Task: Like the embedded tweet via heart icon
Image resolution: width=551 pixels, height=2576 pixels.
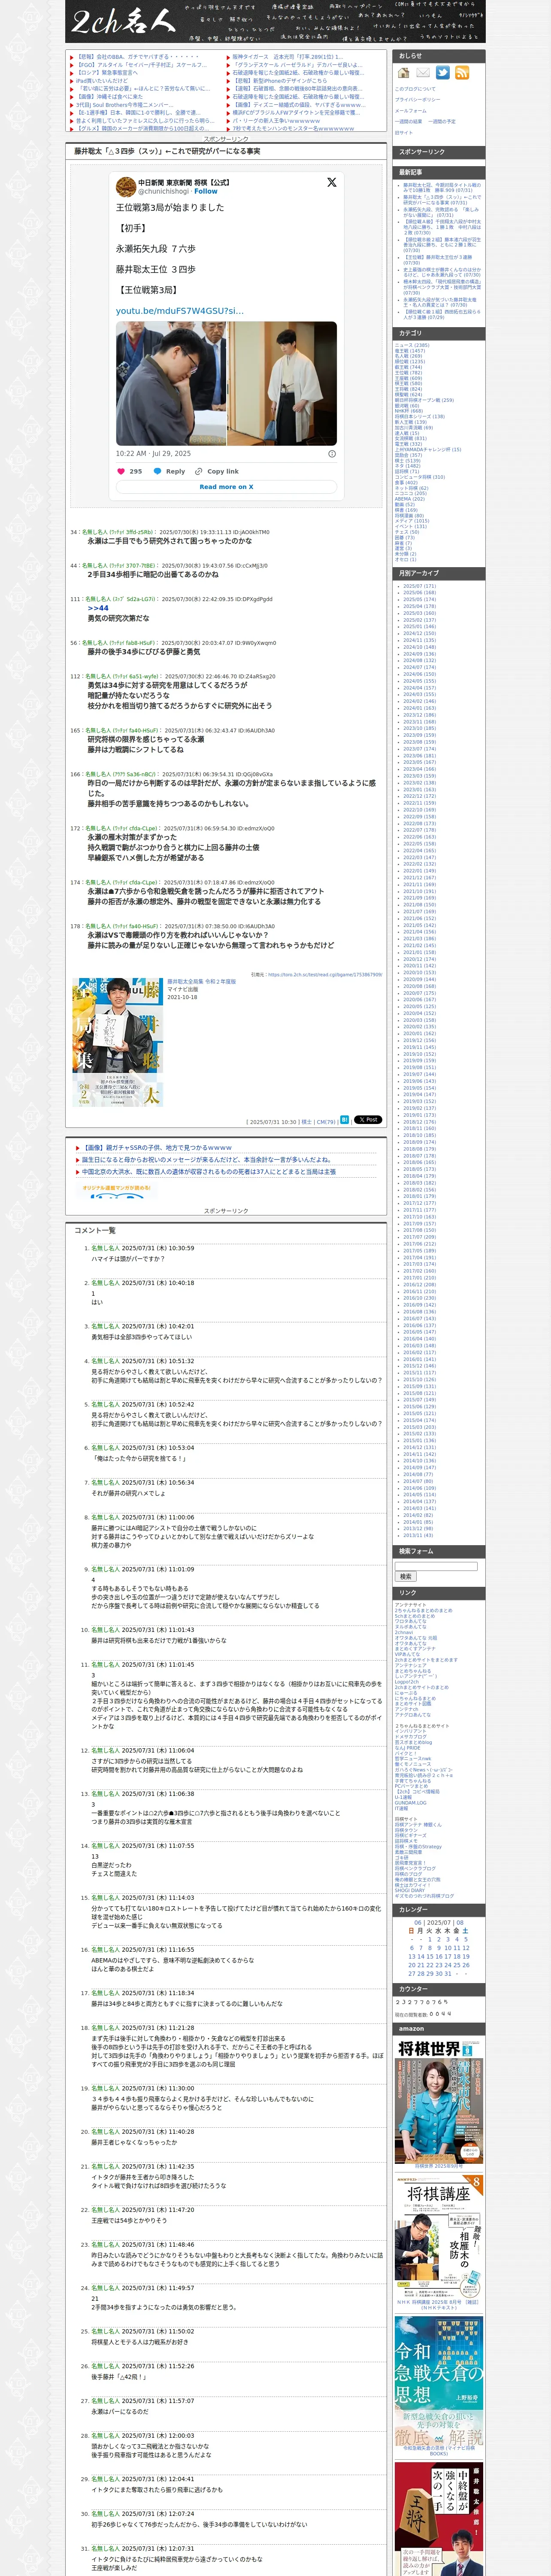Action: tap(121, 471)
